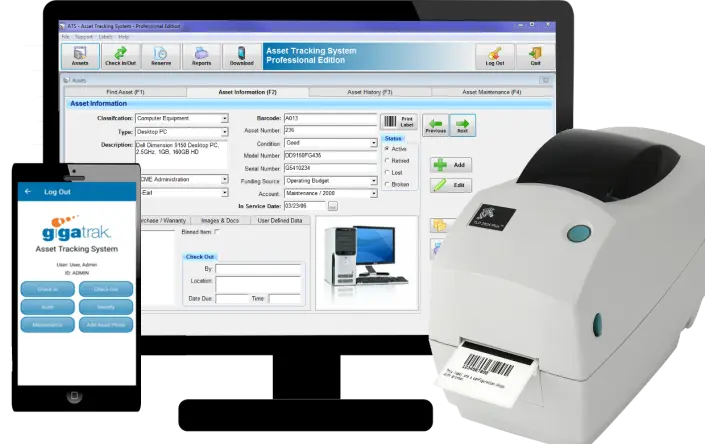Expand the Condition dropdown

[373, 143]
